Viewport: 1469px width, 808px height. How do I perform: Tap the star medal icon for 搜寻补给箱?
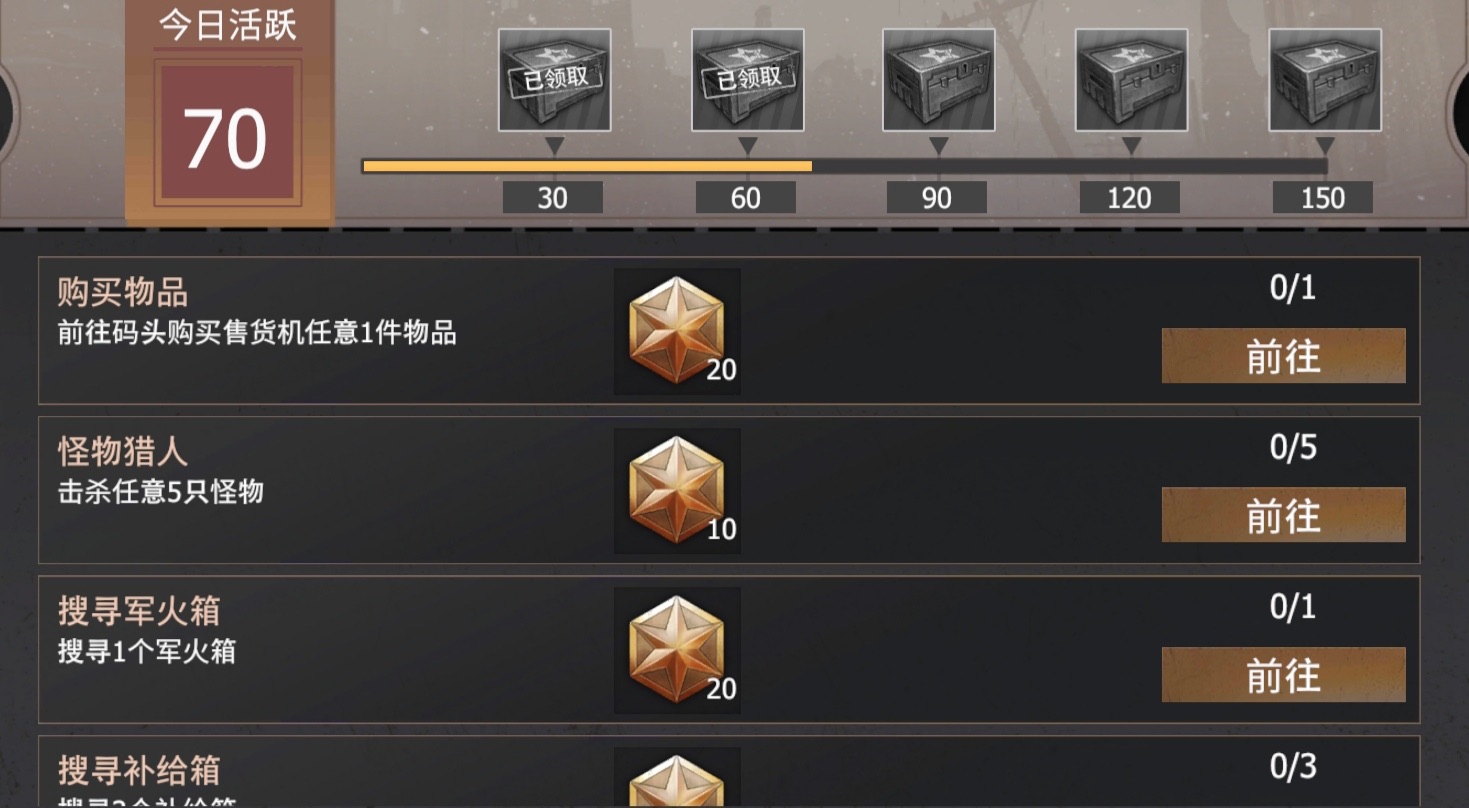(677, 778)
